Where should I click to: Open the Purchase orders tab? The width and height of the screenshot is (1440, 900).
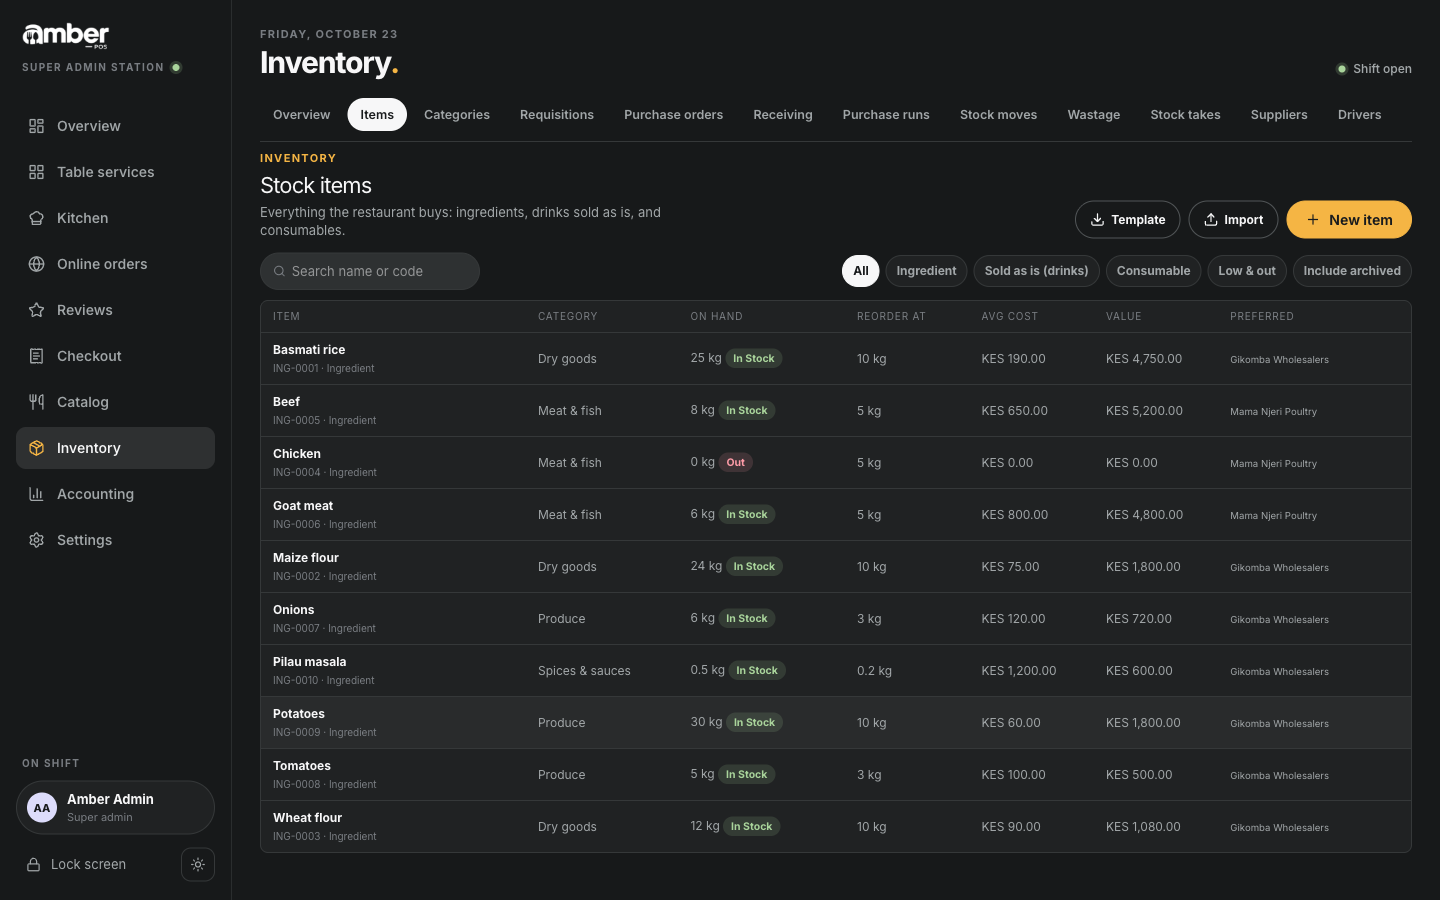click(673, 115)
